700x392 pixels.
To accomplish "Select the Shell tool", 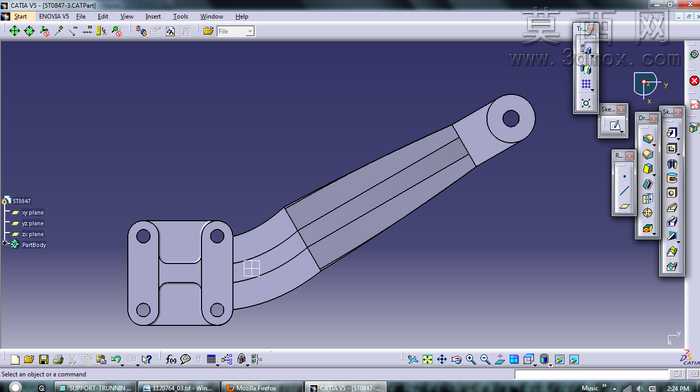I will [648, 184].
